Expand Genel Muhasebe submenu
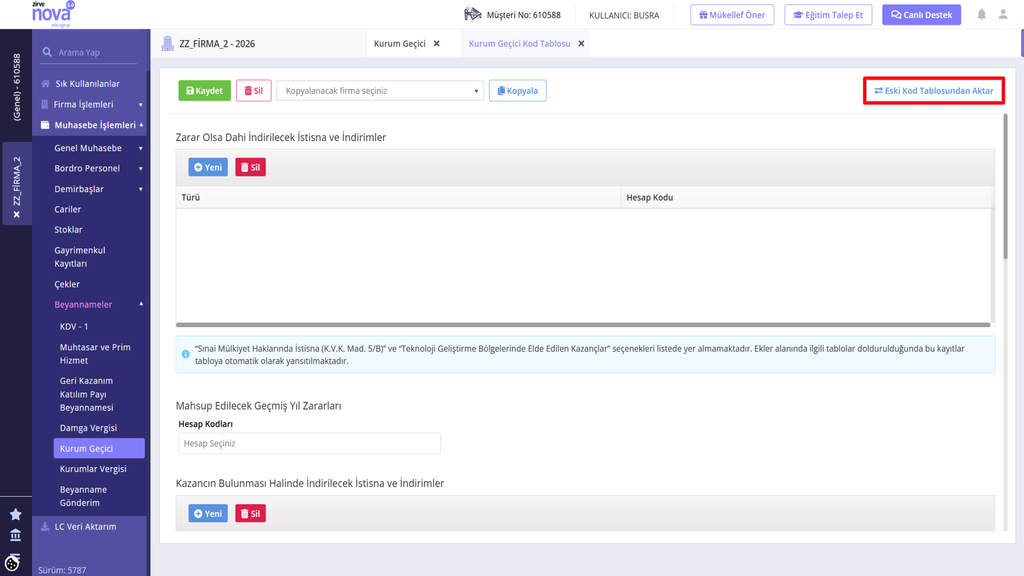1024x576 pixels. (x=140, y=148)
